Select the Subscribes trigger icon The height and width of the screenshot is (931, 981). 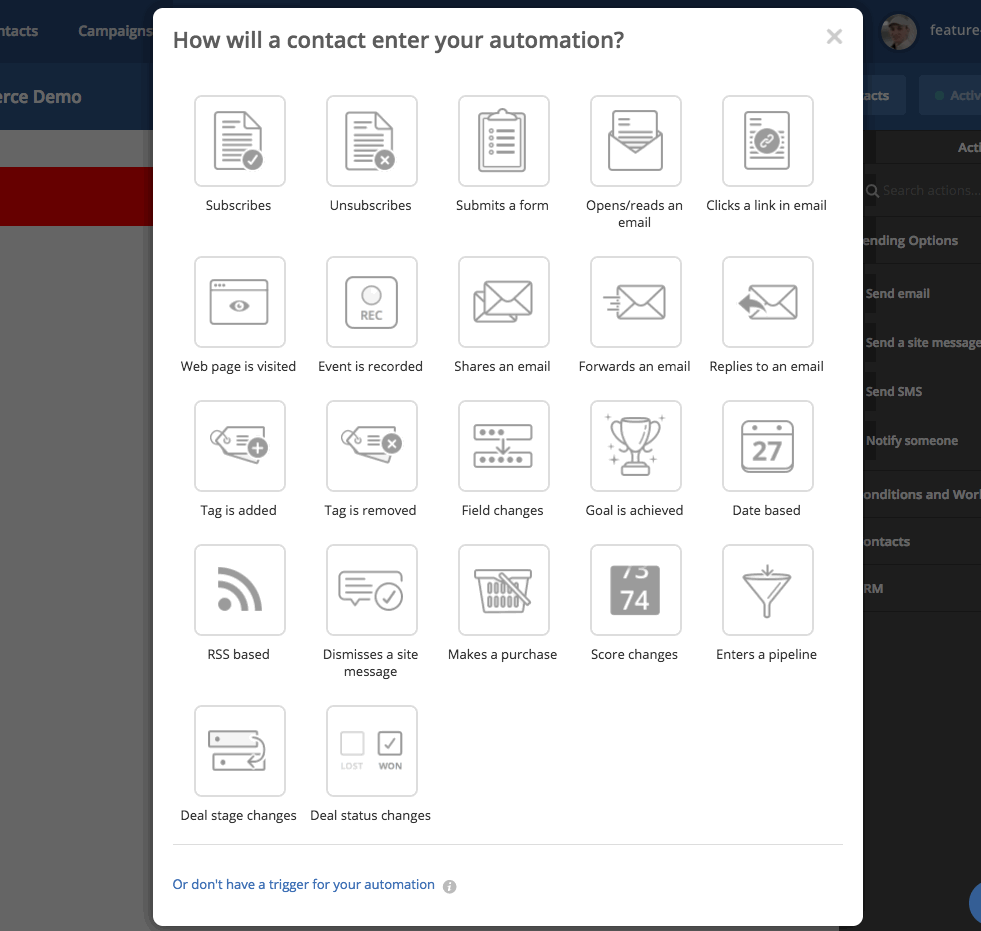[x=239, y=141]
